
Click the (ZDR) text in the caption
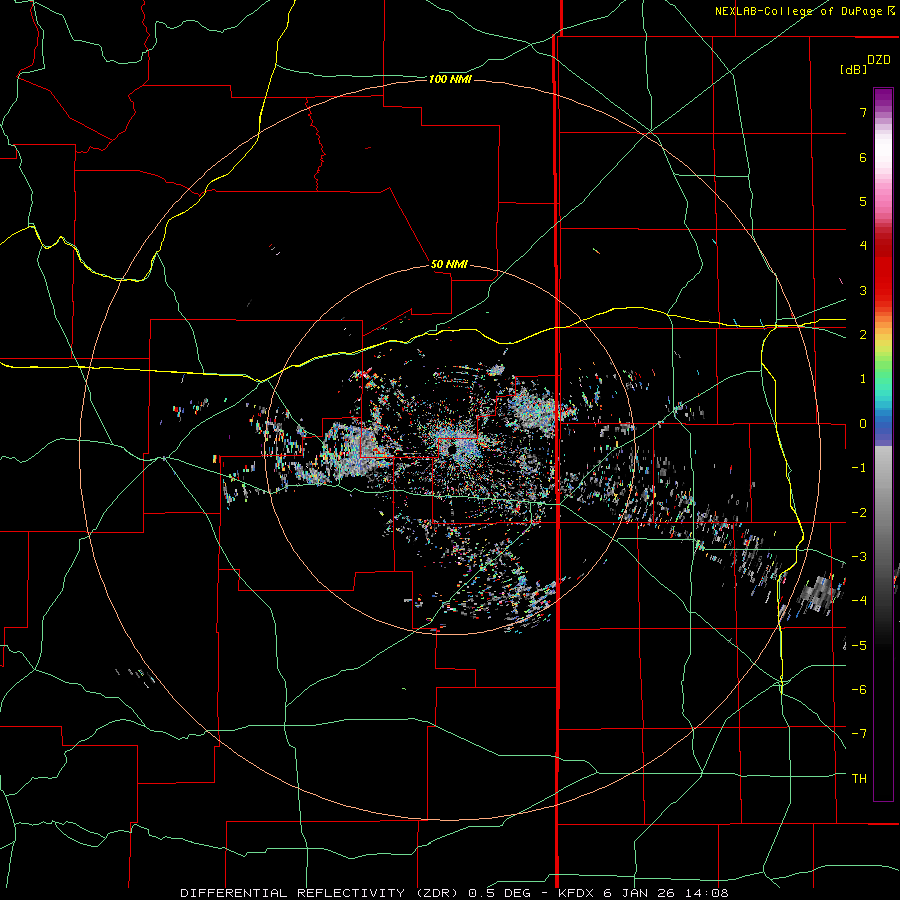pos(436,893)
